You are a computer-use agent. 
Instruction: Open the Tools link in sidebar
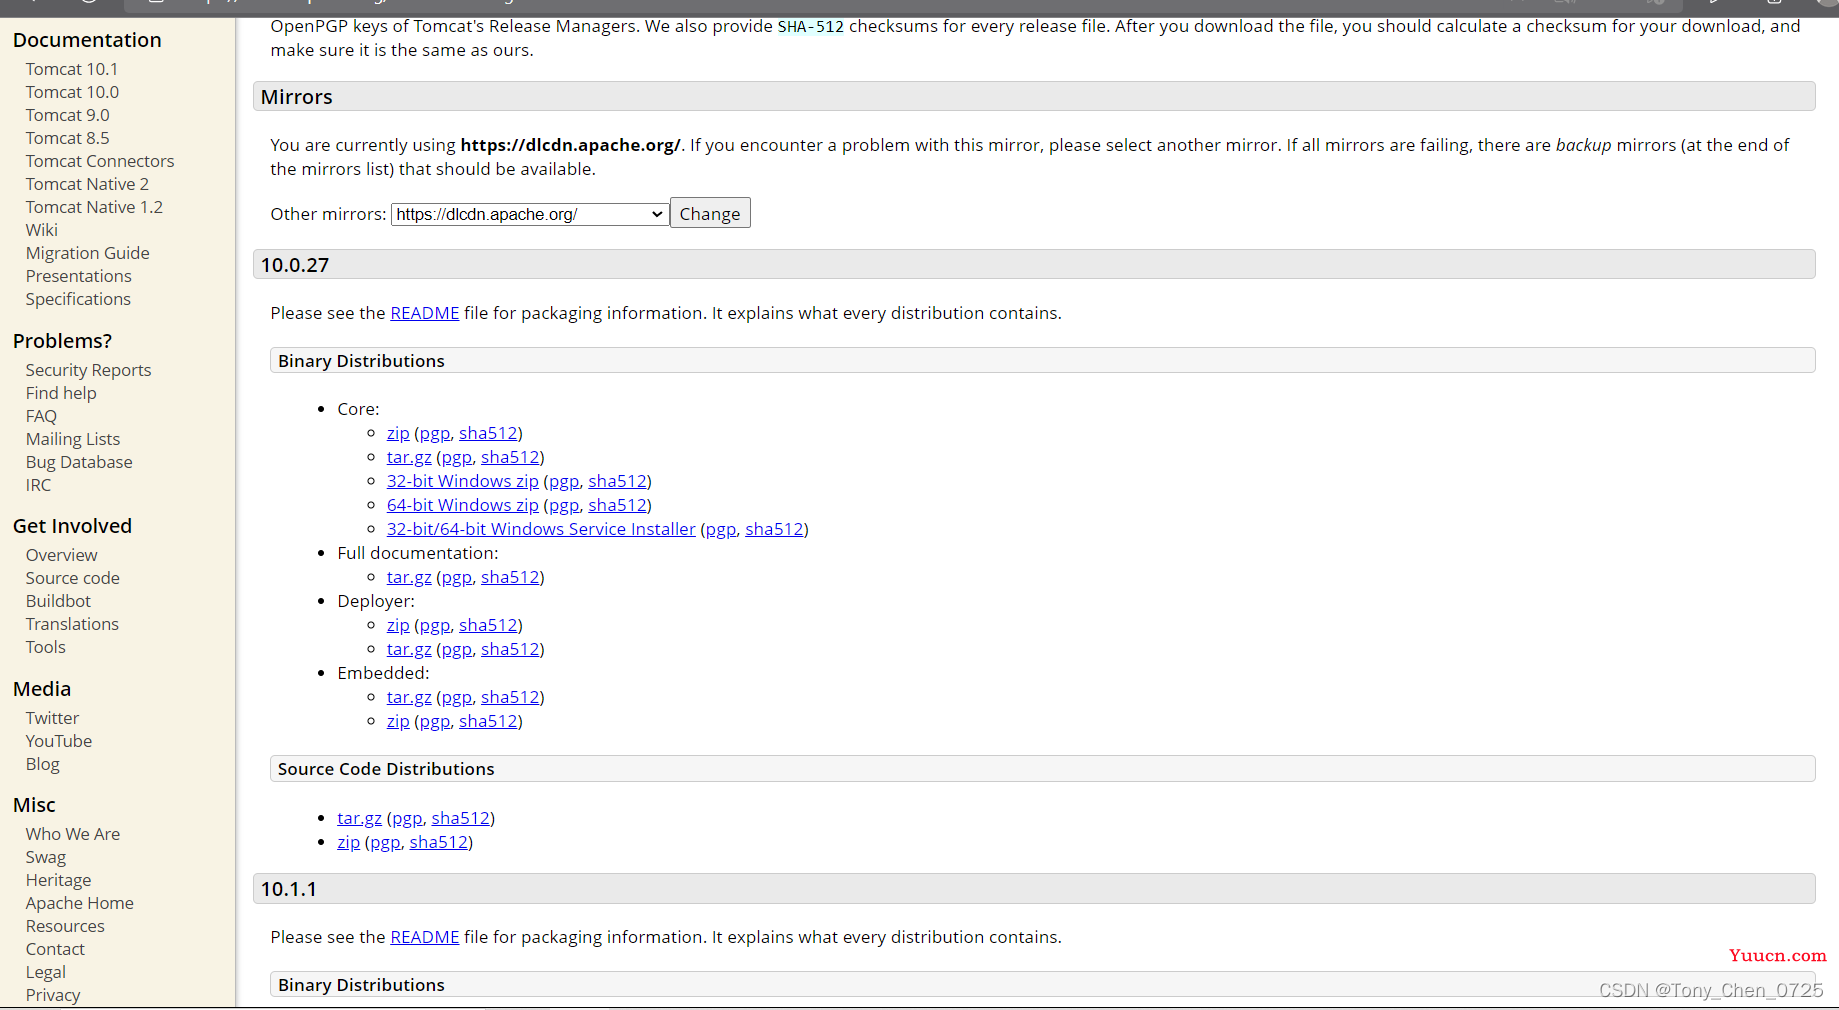(46, 647)
